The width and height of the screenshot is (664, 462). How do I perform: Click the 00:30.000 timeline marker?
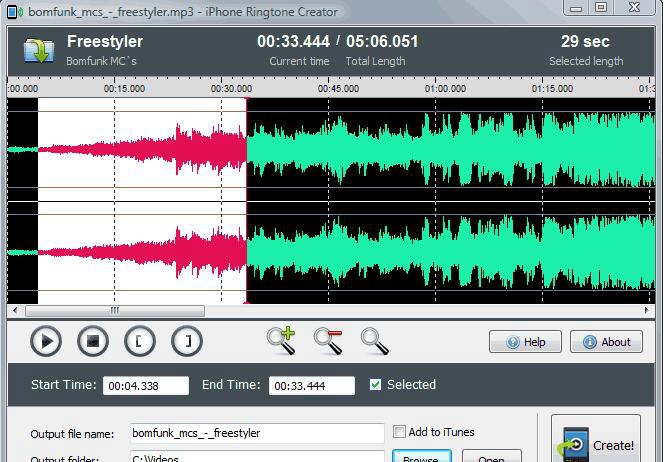coord(231,89)
